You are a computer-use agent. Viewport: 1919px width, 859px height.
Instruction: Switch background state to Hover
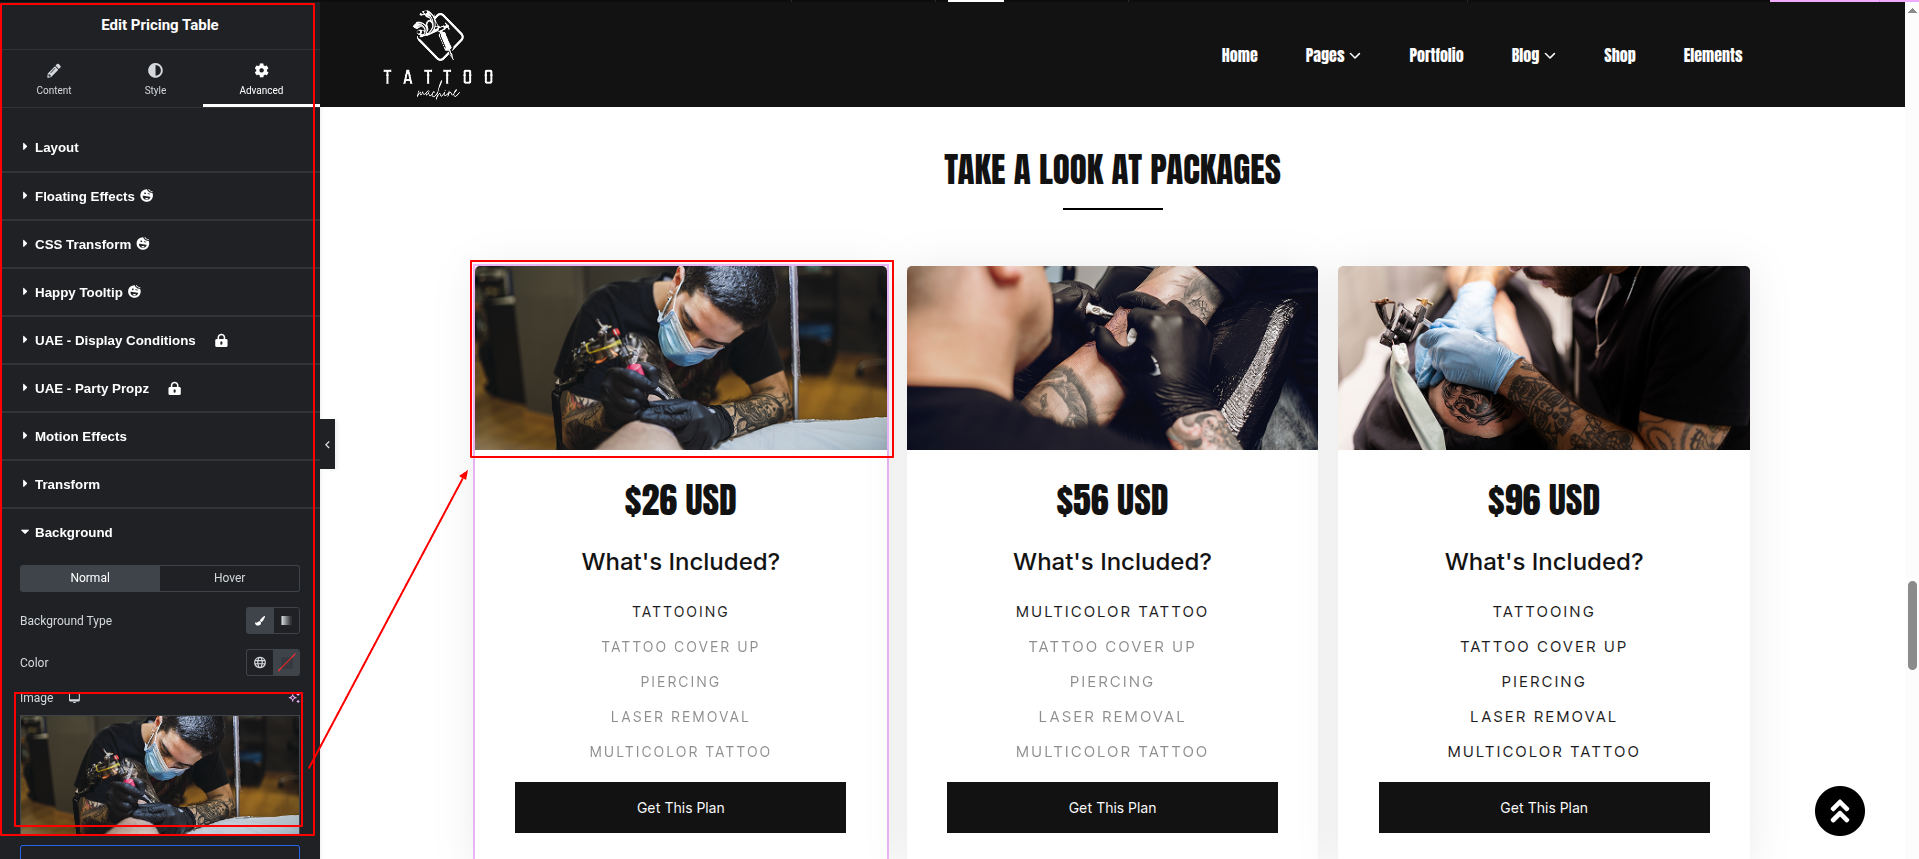coord(229,578)
